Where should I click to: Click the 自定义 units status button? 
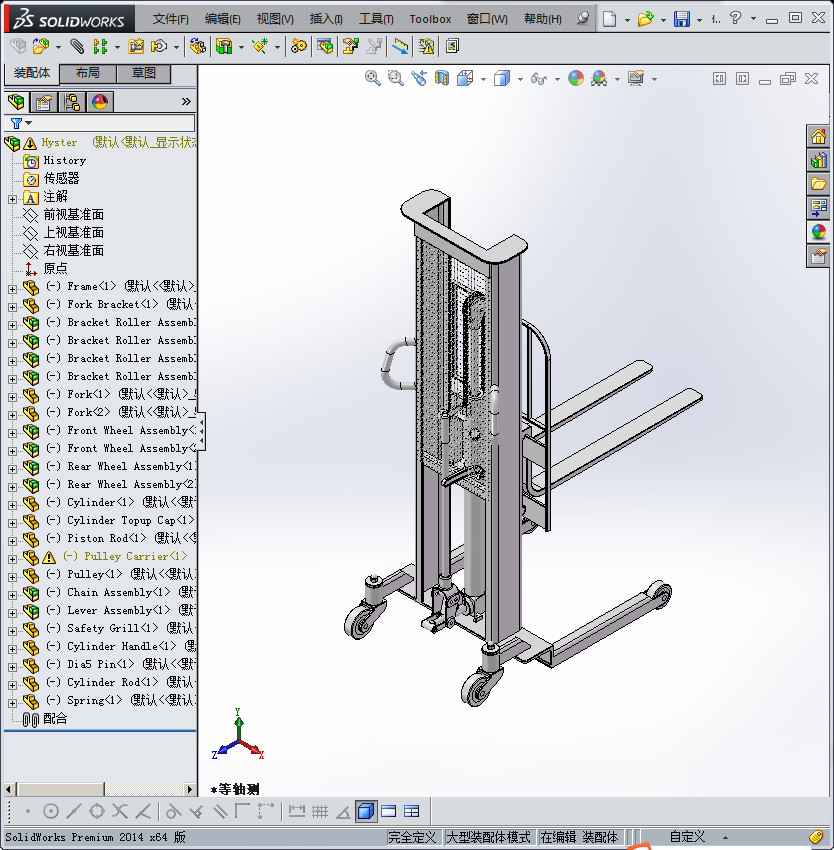coord(687,838)
